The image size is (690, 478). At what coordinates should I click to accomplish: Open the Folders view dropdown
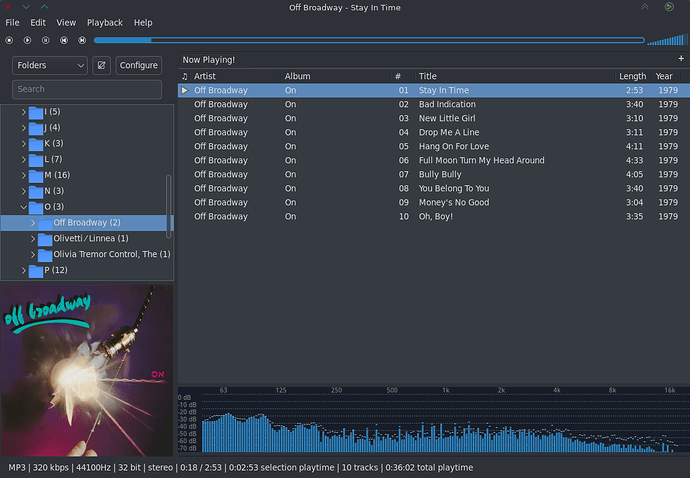pyautogui.click(x=51, y=65)
